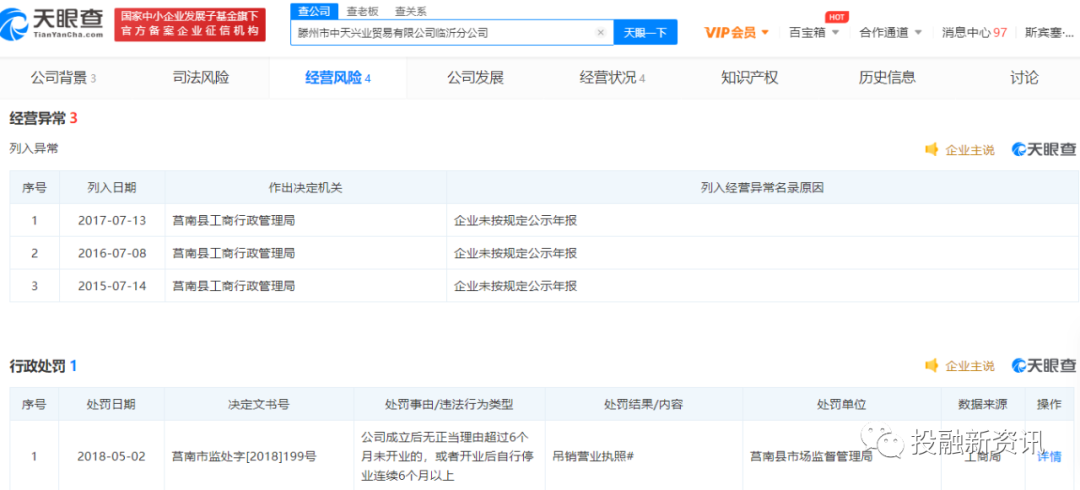This screenshot has height=490, width=1080.
Task: Click the 处罚单位 column header
Action: pos(842,405)
